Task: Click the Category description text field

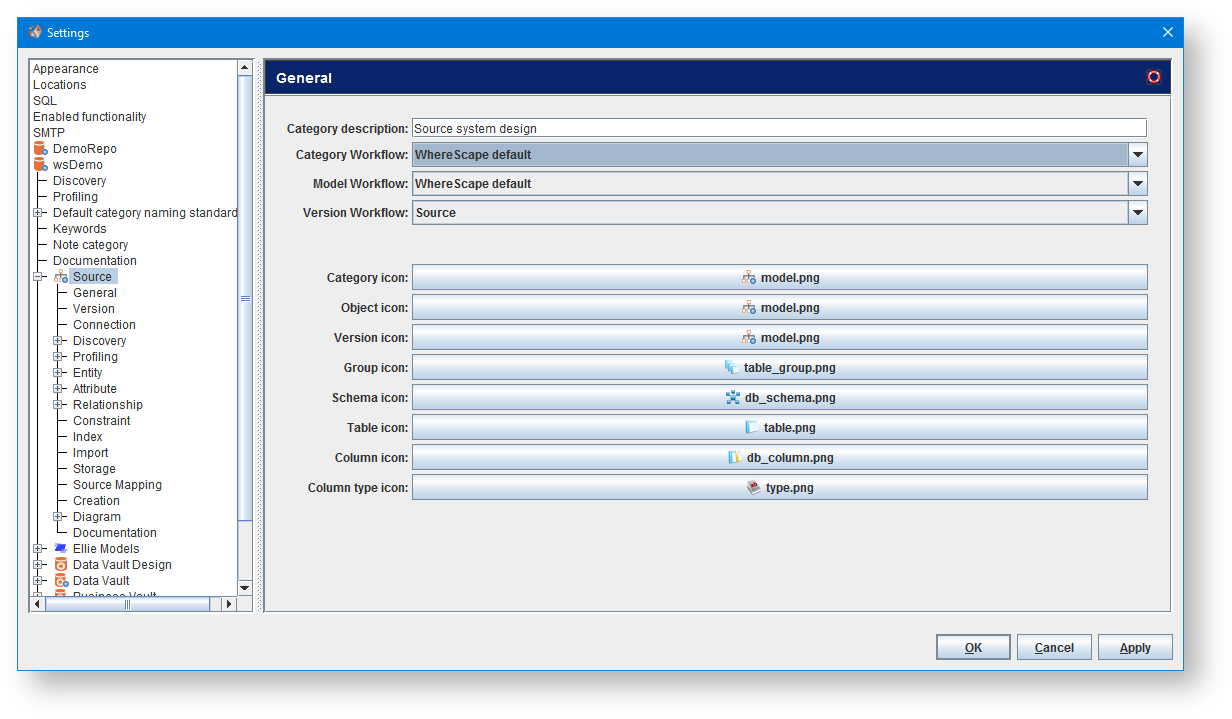Action: pyautogui.click(x=779, y=128)
